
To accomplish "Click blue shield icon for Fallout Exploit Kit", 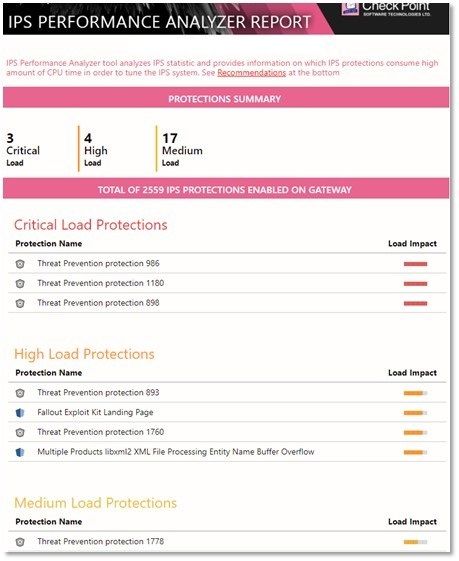I will click(20, 413).
